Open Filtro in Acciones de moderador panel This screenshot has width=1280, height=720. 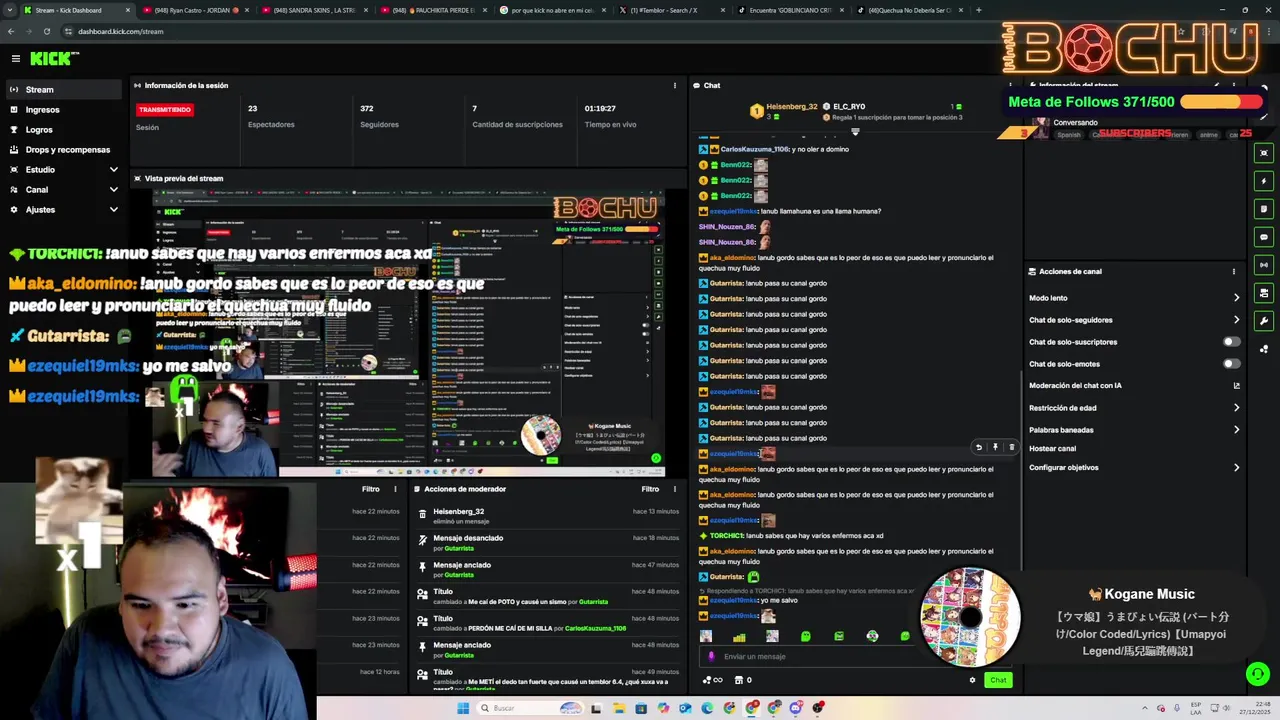[x=650, y=489]
